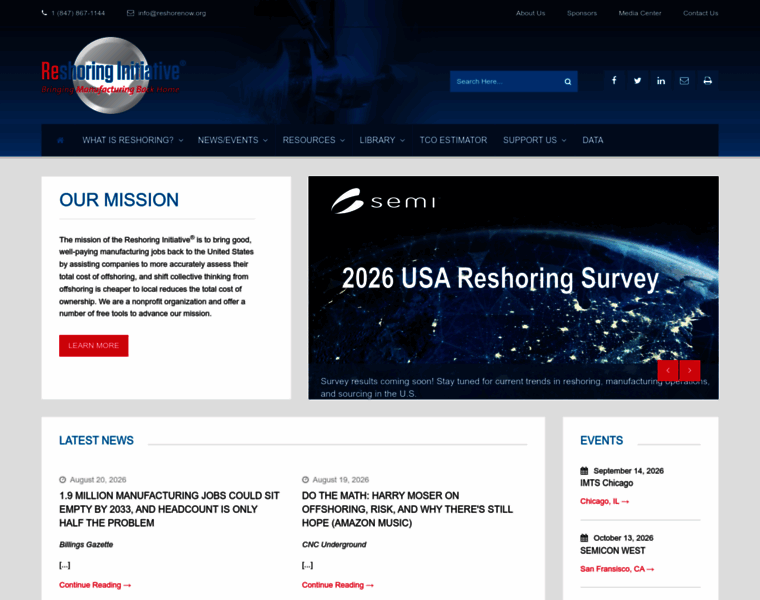The width and height of the screenshot is (760, 600).
Task: Click the Reshoring Initiative logo
Action: [113, 76]
